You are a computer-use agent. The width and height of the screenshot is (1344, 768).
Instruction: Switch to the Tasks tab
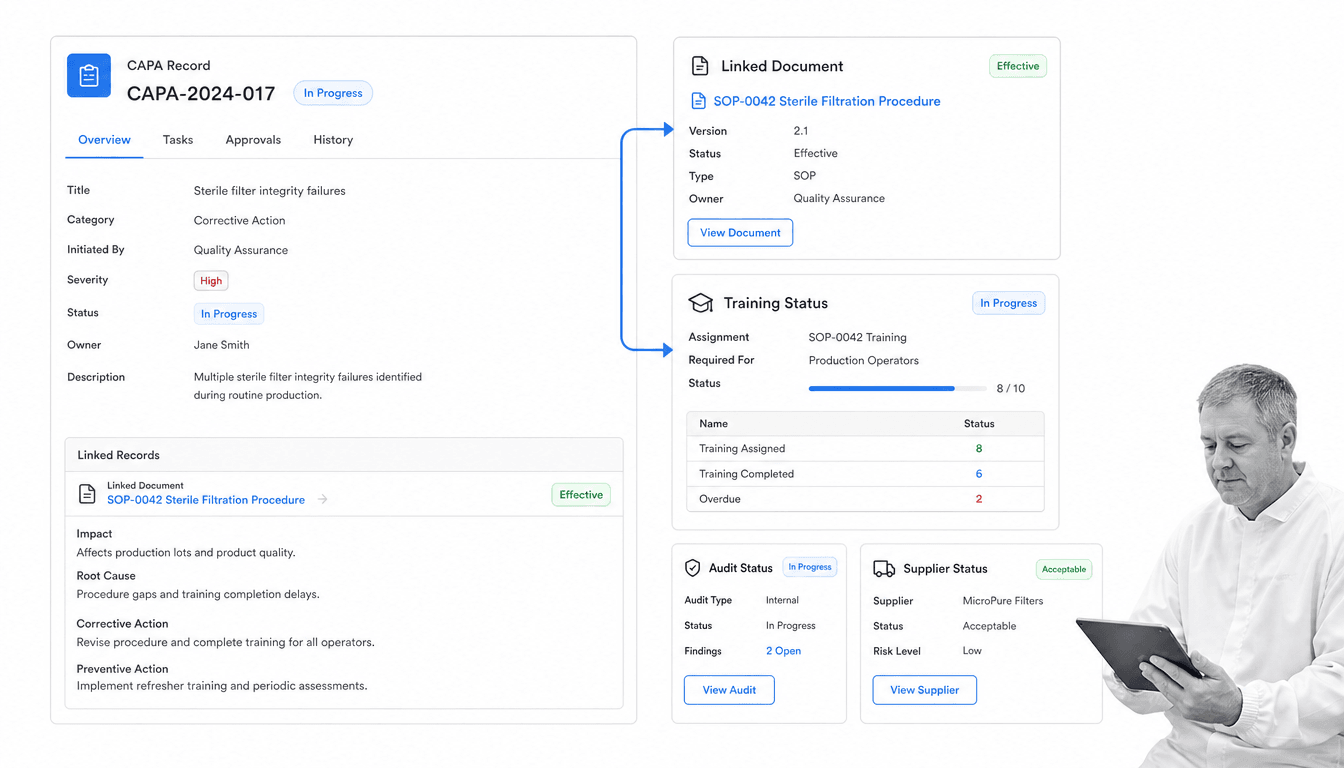[x=178, y=140]
